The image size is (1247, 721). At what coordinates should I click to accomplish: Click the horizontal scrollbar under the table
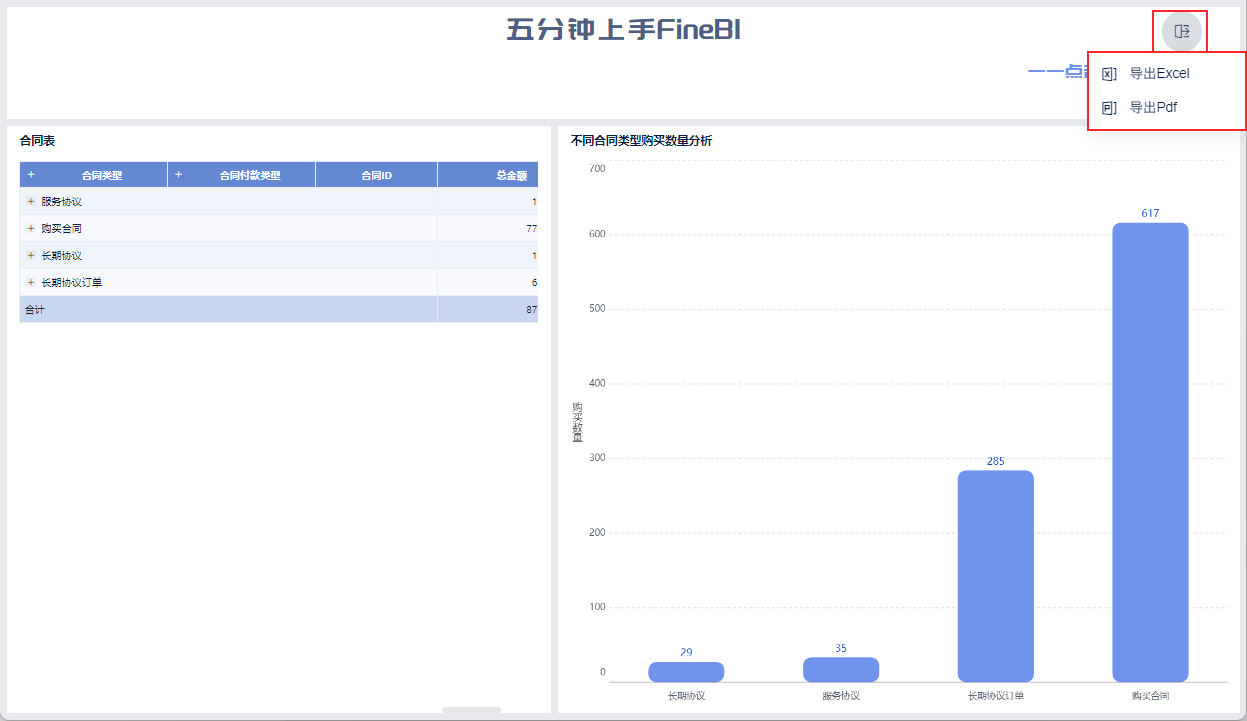coord(471,710)
